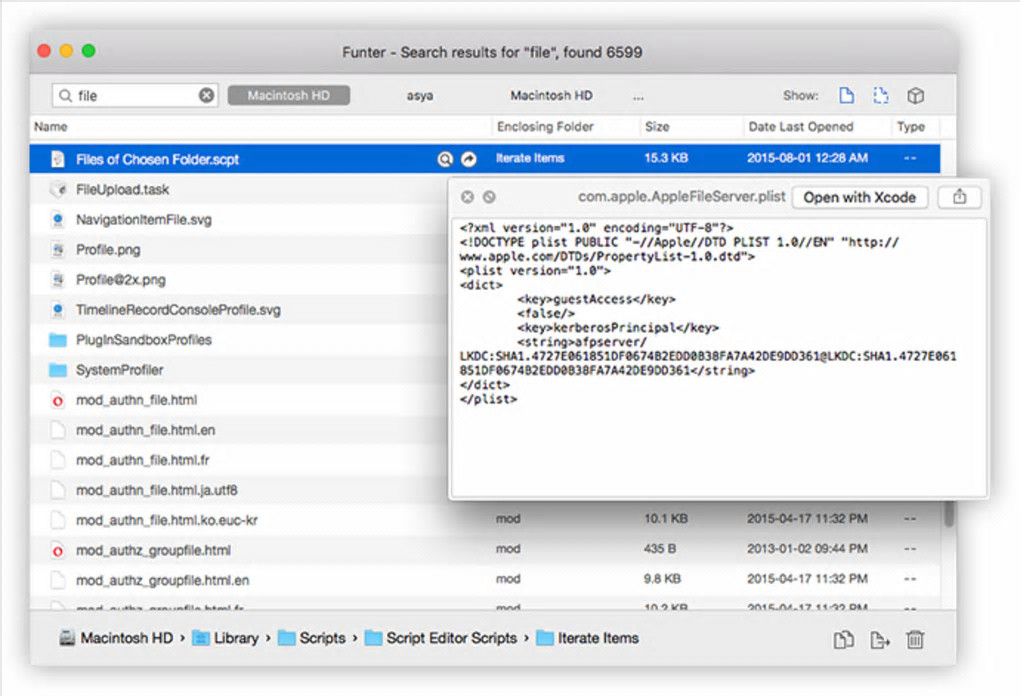Screen dimensions: 1020x696
Task: Click Iterate Items in path bar
Action: pyautogui.click(x=587, y=639)
